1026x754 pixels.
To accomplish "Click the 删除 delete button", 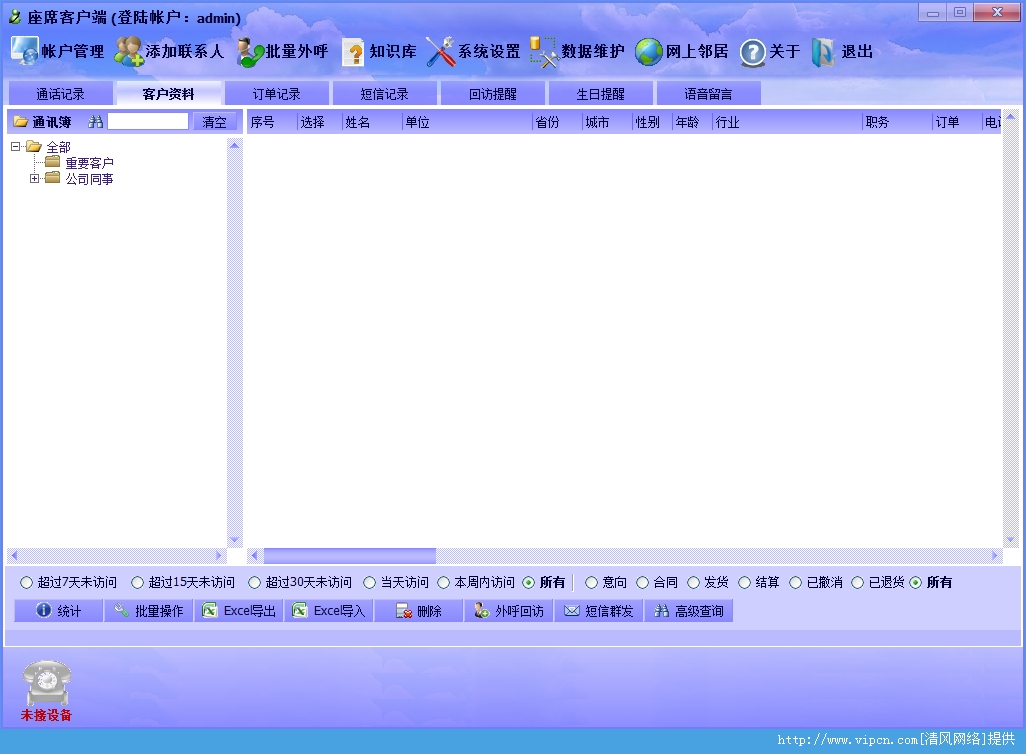I will tap(419, 611).
